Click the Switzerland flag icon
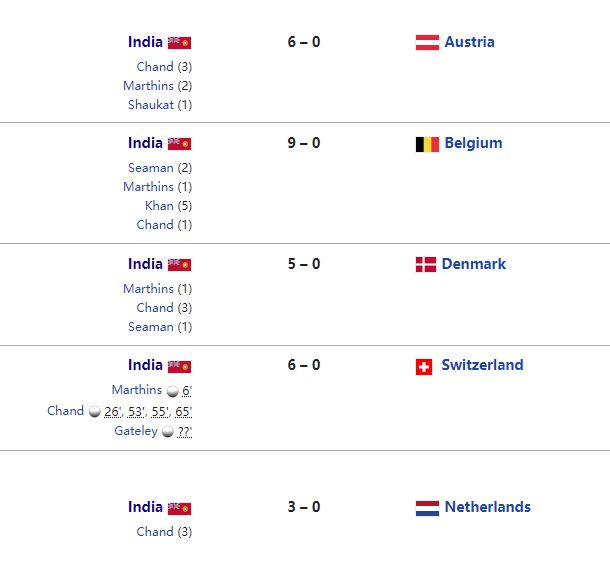 (x=424, y=367)
